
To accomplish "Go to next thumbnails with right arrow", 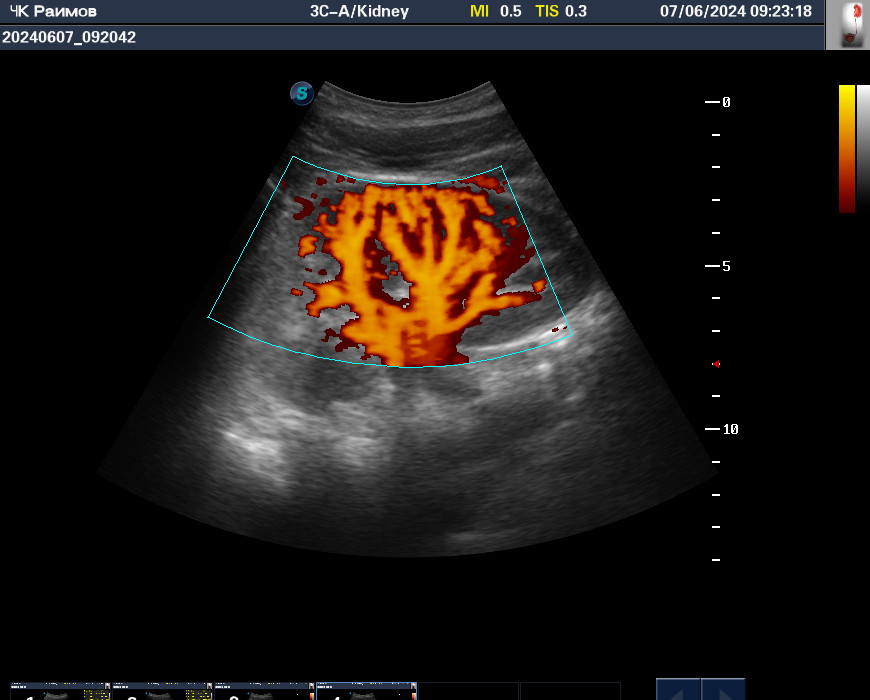I will 723,689.
